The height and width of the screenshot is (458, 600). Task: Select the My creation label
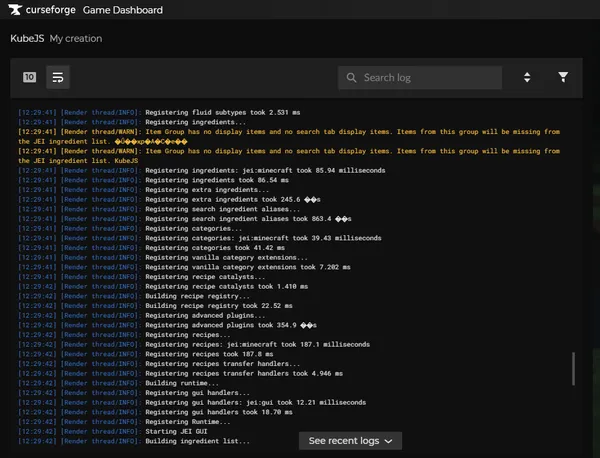click(76, 39)
